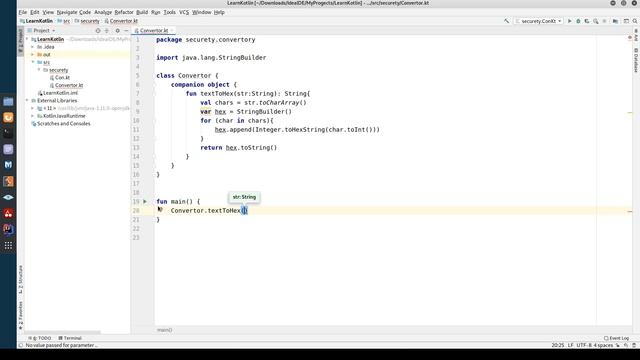This screenshot has height=360, width=640.
Task: Open the Run menu
Action: pos(156,12)
